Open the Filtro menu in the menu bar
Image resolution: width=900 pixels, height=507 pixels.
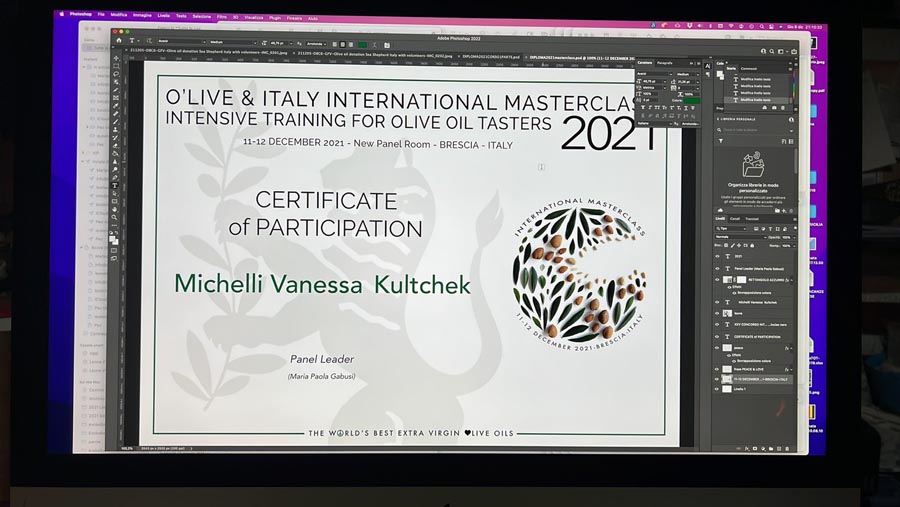(x=222, y=17)
